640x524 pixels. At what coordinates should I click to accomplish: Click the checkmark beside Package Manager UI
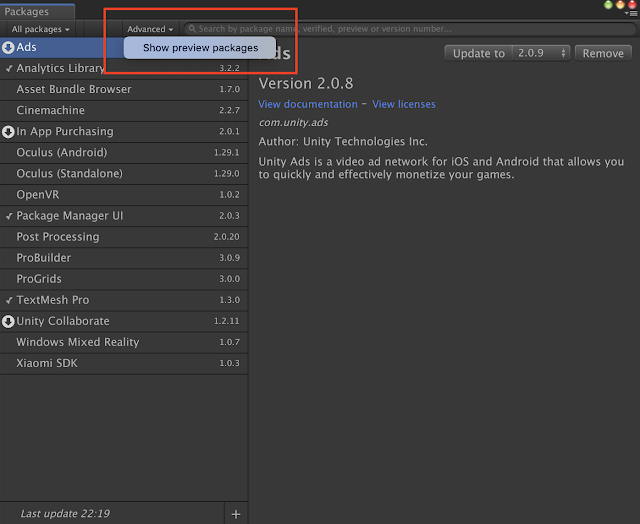coord(9,216)
